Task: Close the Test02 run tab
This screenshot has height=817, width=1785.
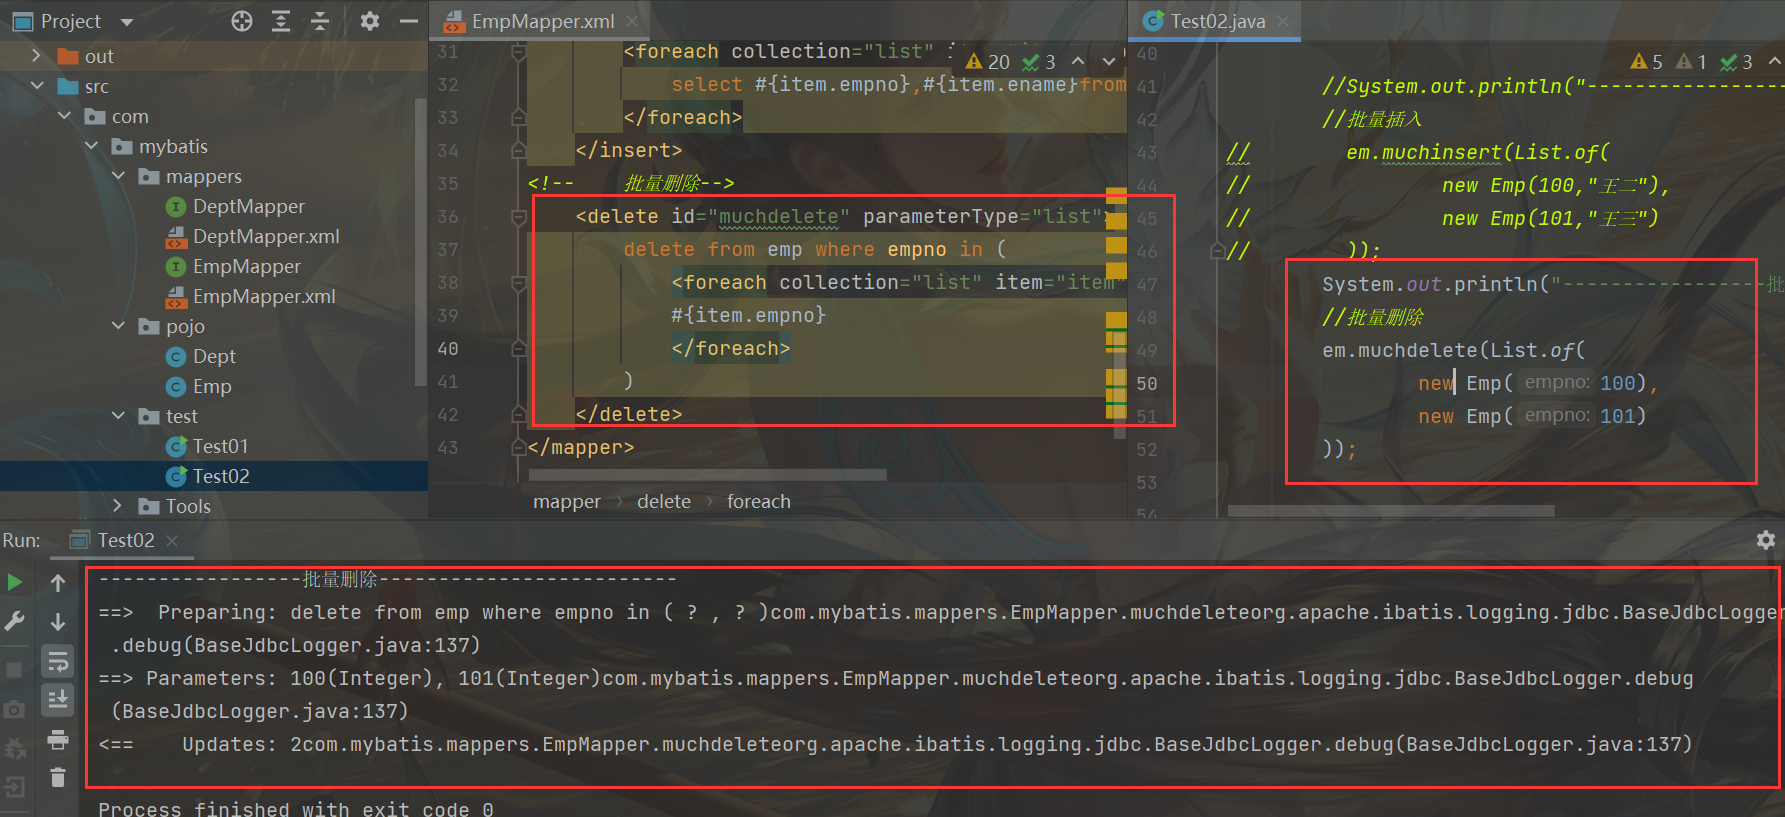Action: coord(172,540)
